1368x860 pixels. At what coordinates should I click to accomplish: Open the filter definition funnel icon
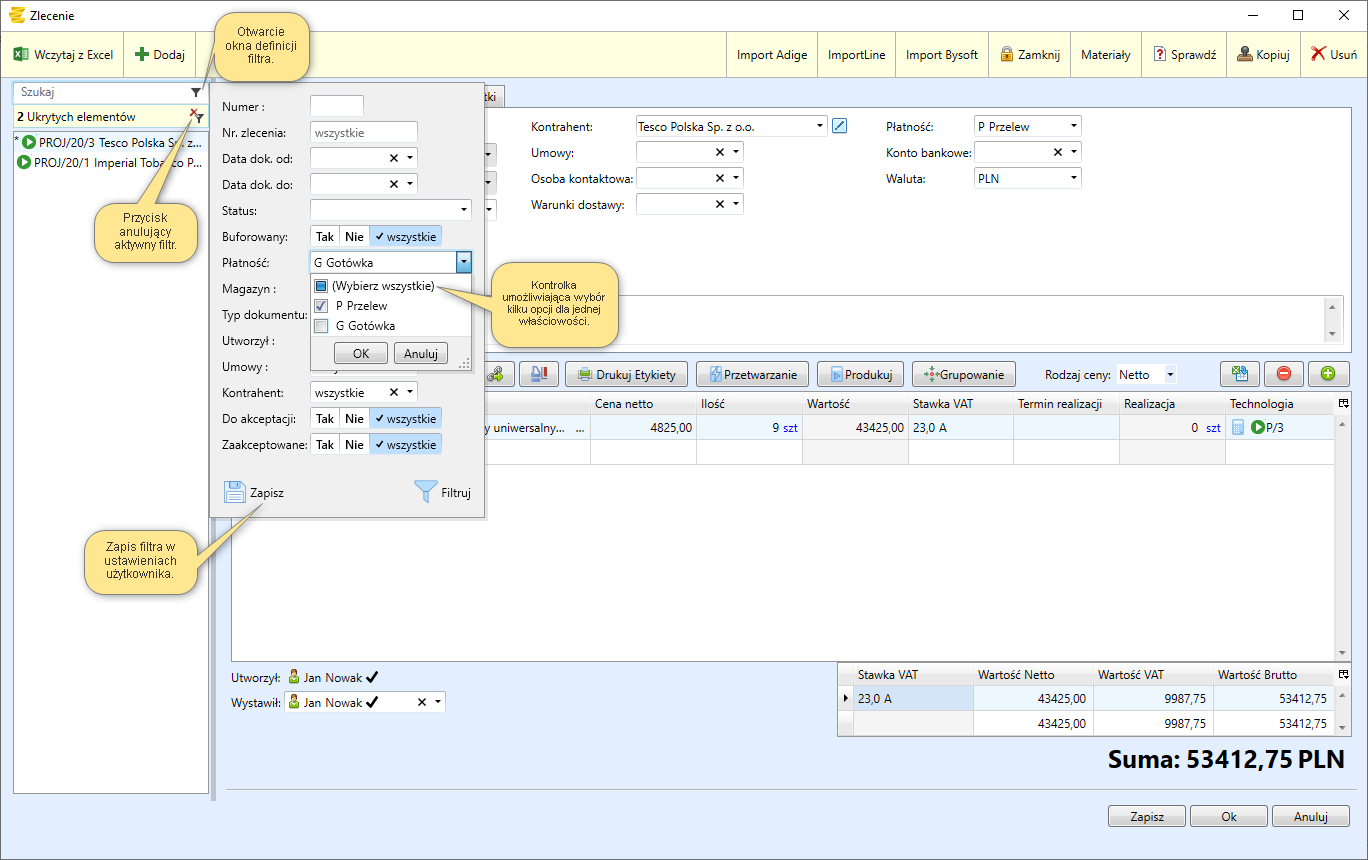pos(196,92)
